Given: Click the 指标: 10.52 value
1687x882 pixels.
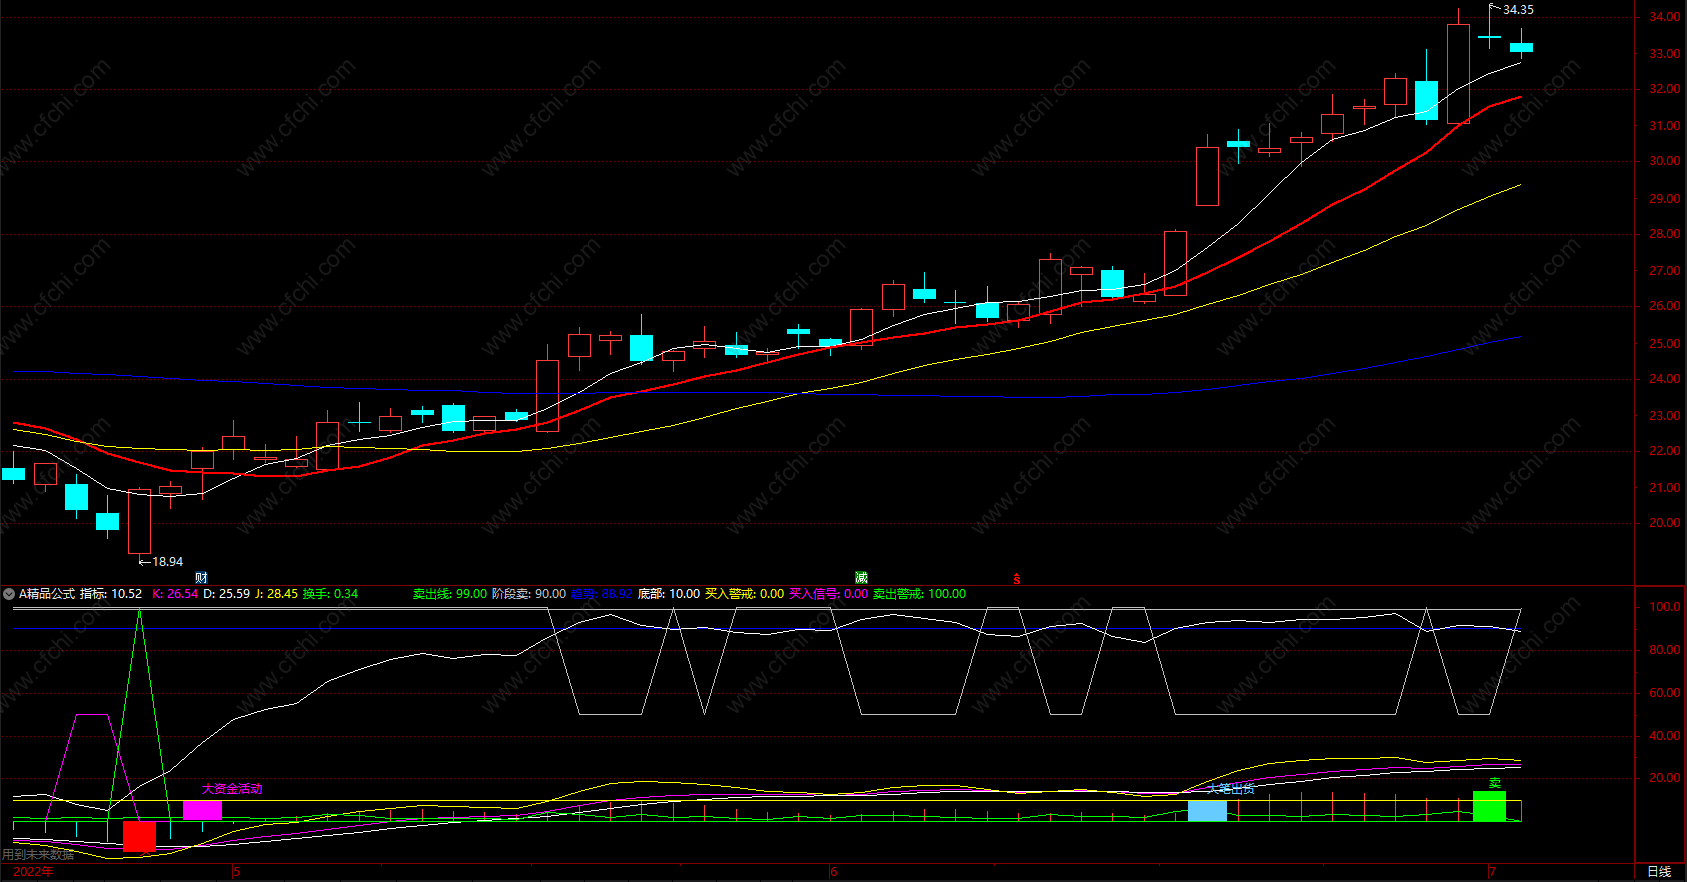Looking at the screenshot, I should click(x=111, y=594).
